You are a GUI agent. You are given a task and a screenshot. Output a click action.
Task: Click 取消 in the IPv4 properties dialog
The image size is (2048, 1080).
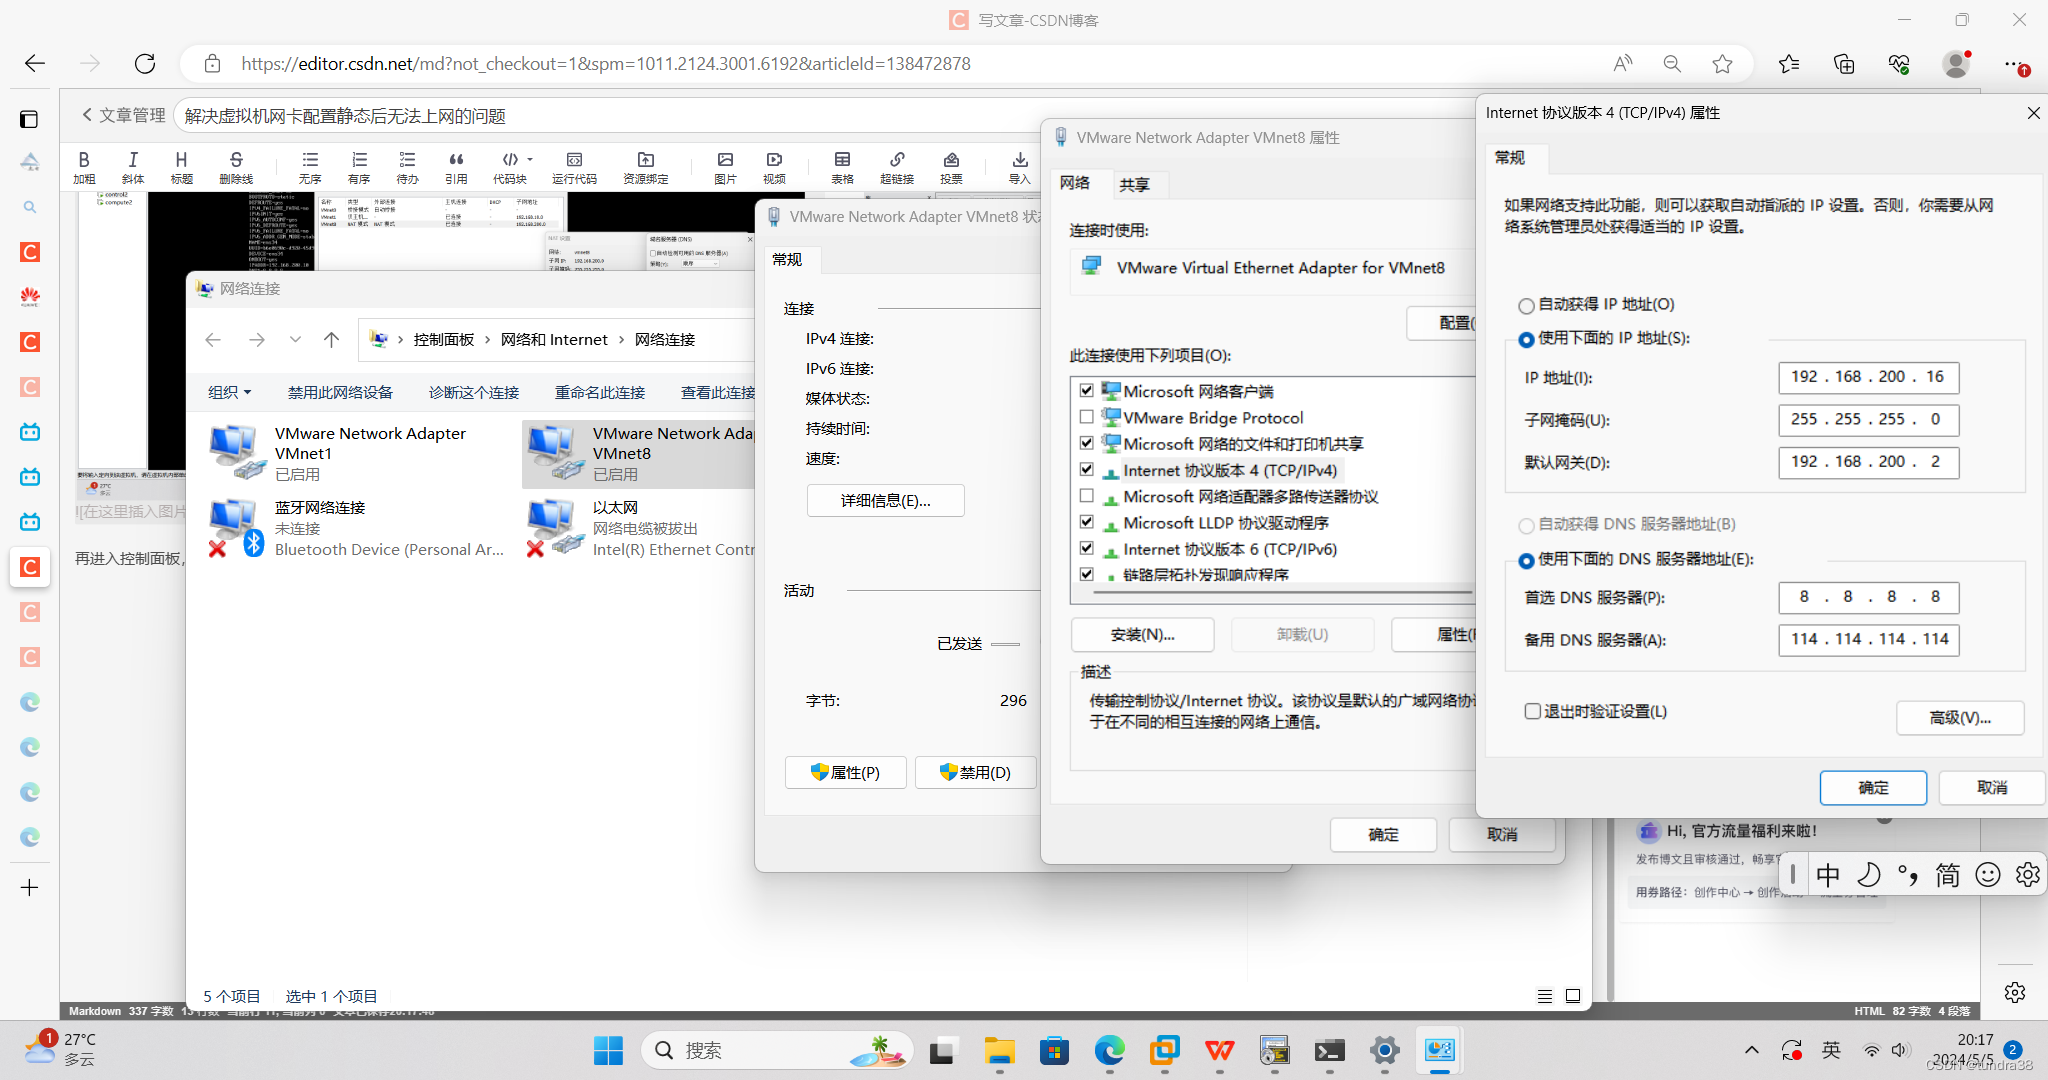click(1992, 788)
